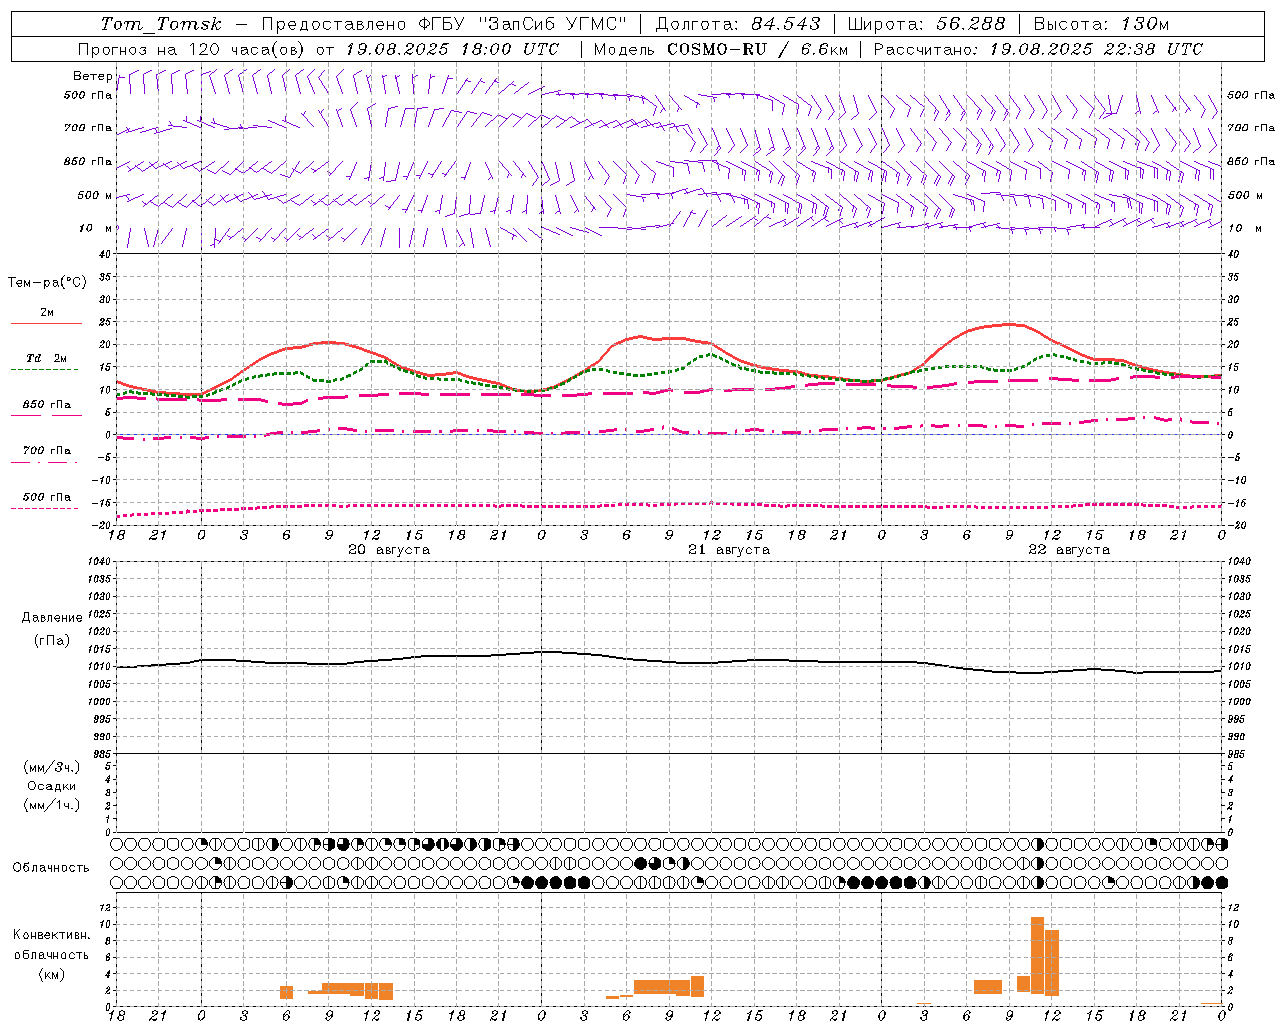
Task: Click the forecast start '19.08.2025 18:00 UTC'
Action: (452, 49)
